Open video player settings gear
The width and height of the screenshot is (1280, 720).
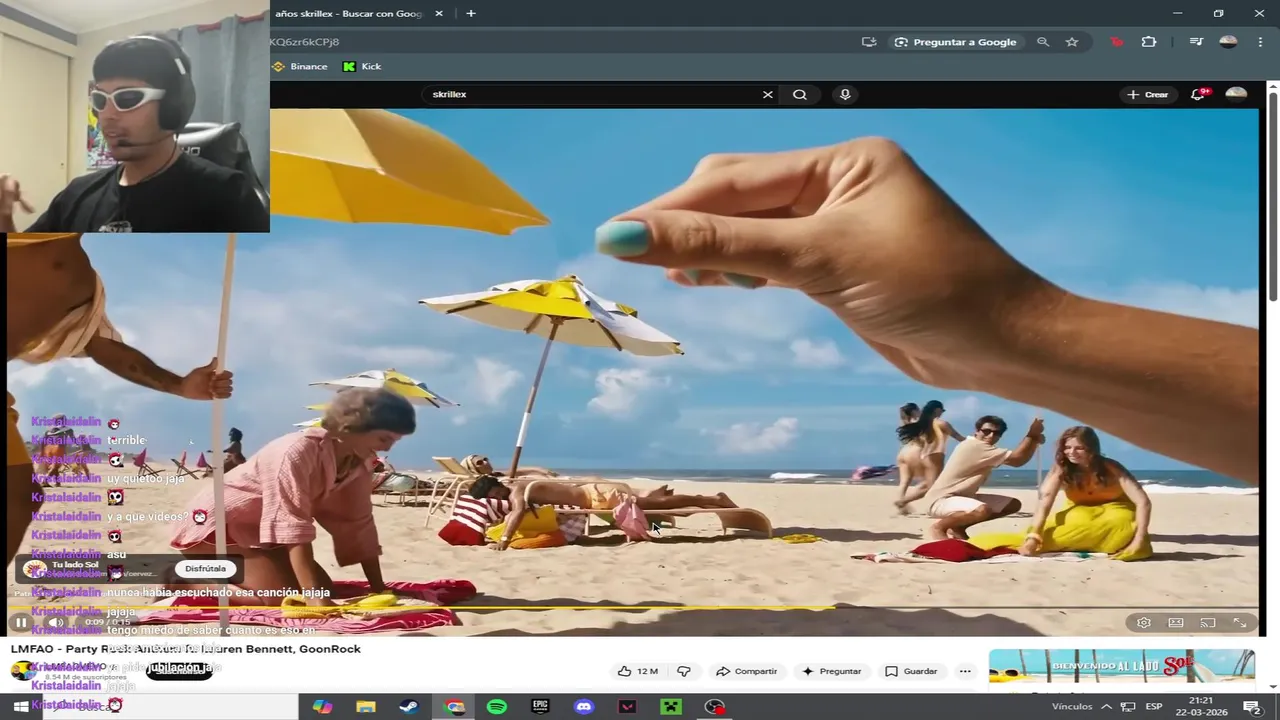pos(1144,623)
